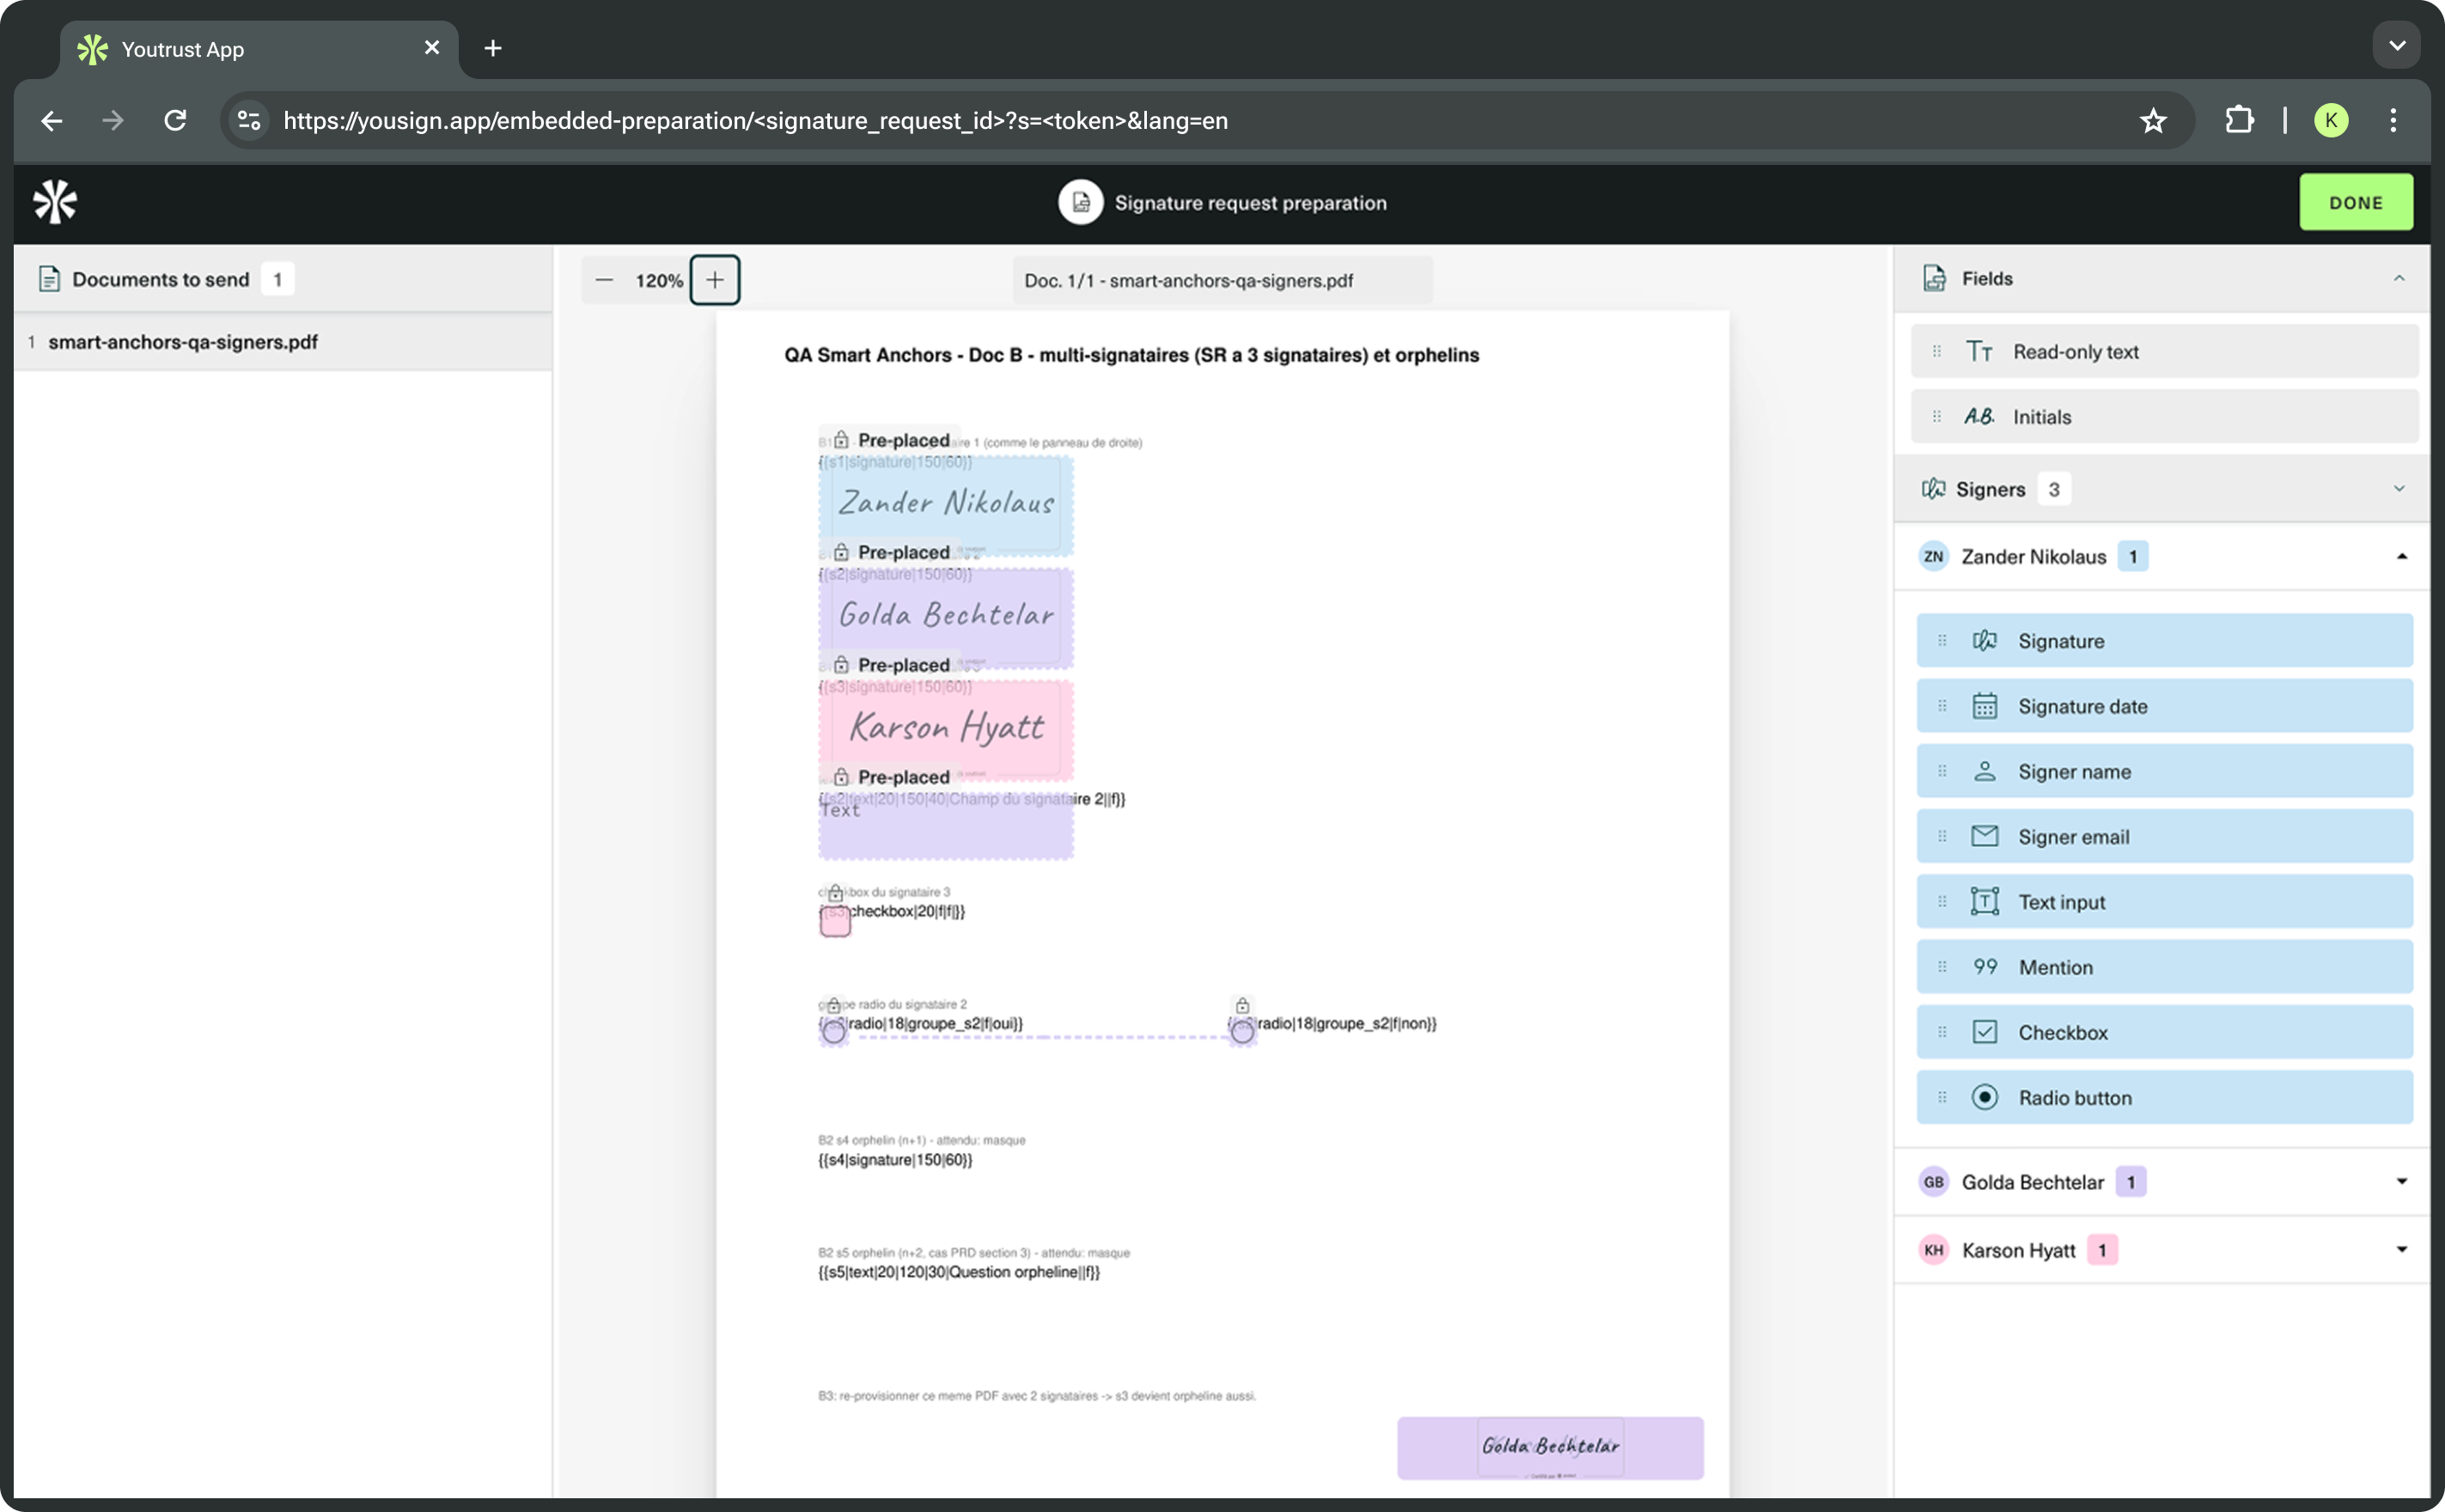This screenshot has width=2445, height=1512.
Task: Click the document icon beside Signature request preparation
Action: point(1081,203)
